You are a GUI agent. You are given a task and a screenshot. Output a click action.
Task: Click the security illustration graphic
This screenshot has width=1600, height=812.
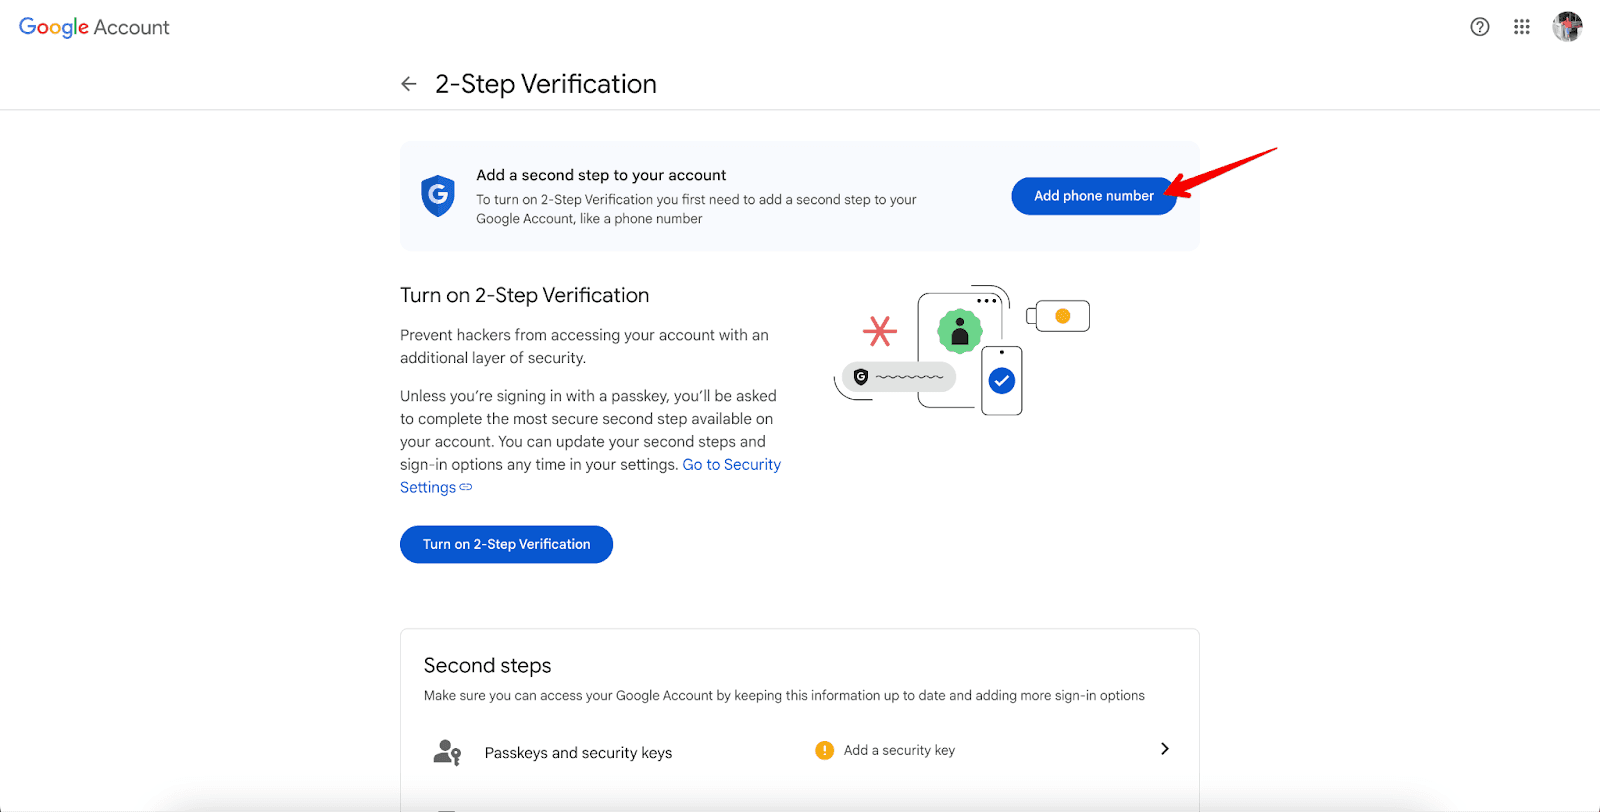(x=961, y=350)
